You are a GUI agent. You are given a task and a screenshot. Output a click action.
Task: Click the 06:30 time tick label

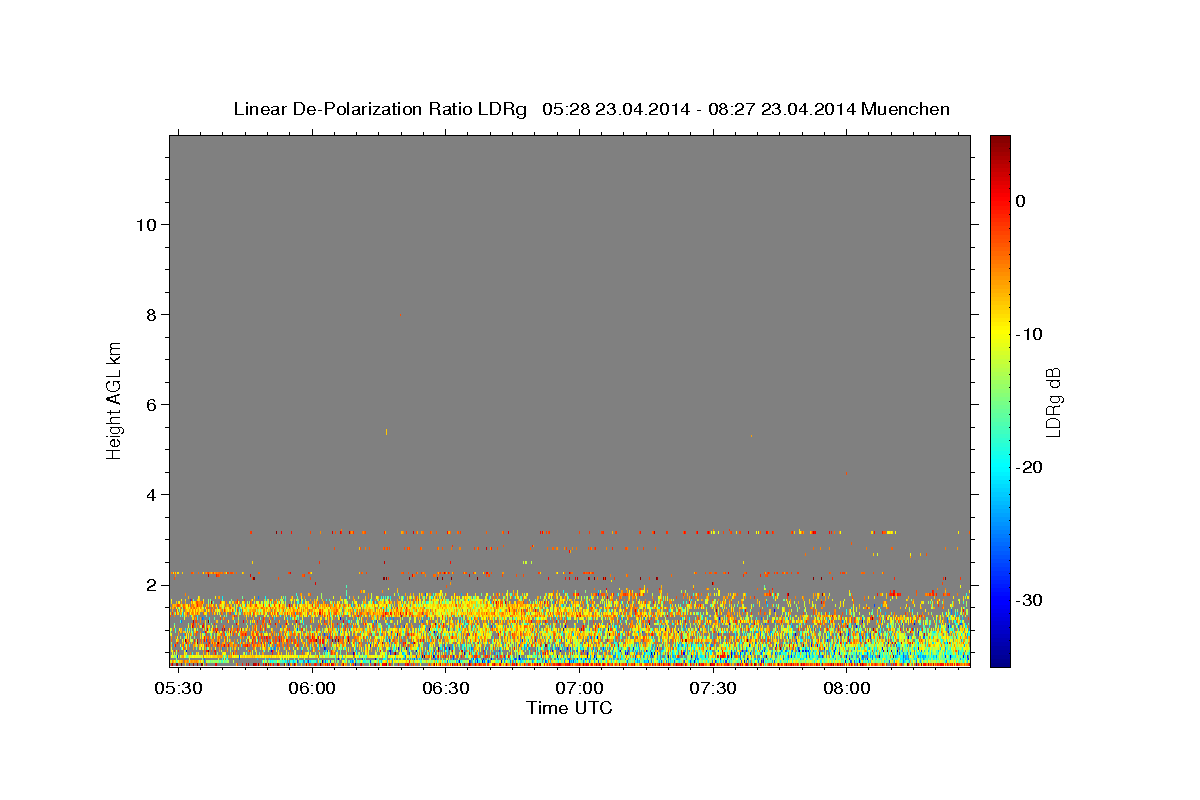click(445, 689)
